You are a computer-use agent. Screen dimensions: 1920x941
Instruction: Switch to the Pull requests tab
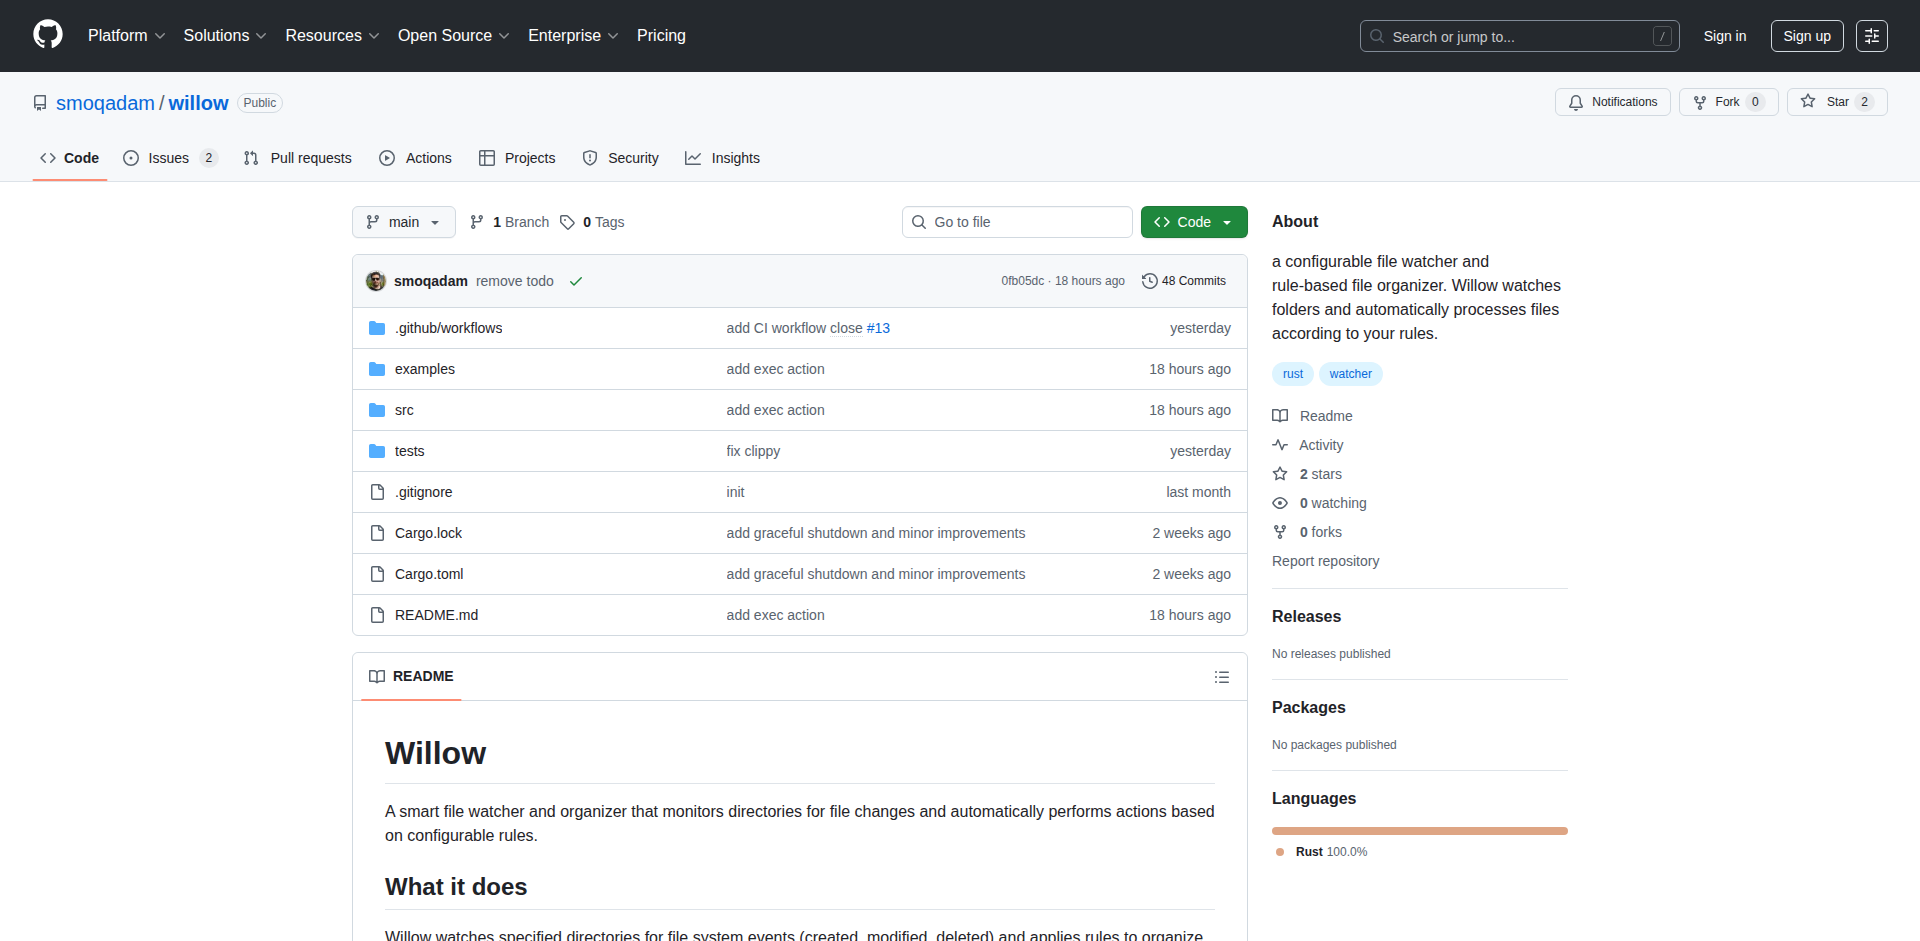click(298, 158)
